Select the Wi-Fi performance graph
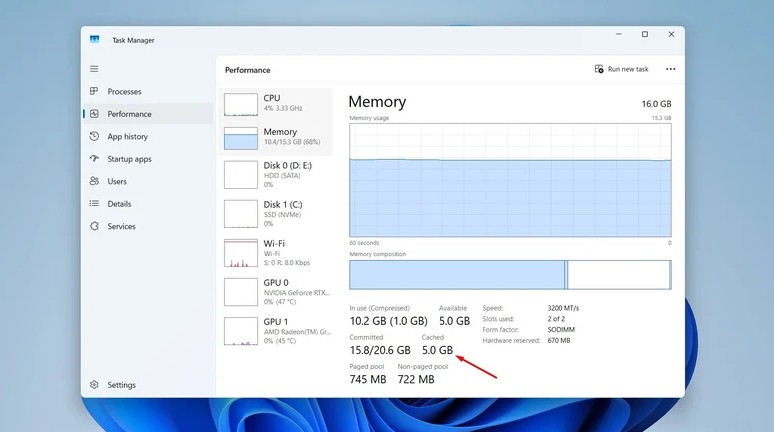774x432 pixels. click(x=241, y=253)
